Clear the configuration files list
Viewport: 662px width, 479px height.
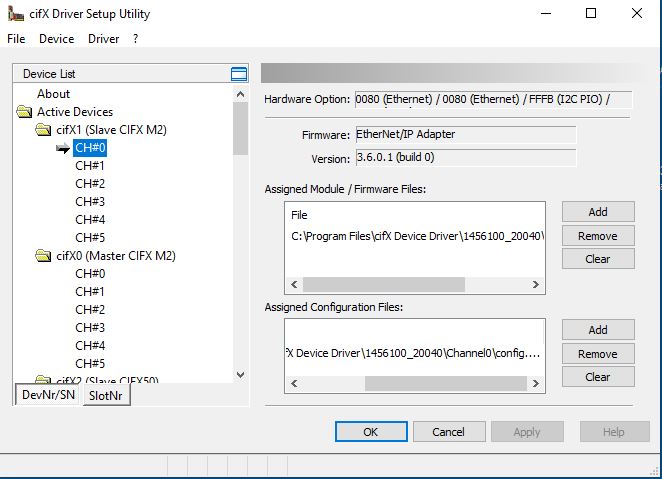coord(598,376)
